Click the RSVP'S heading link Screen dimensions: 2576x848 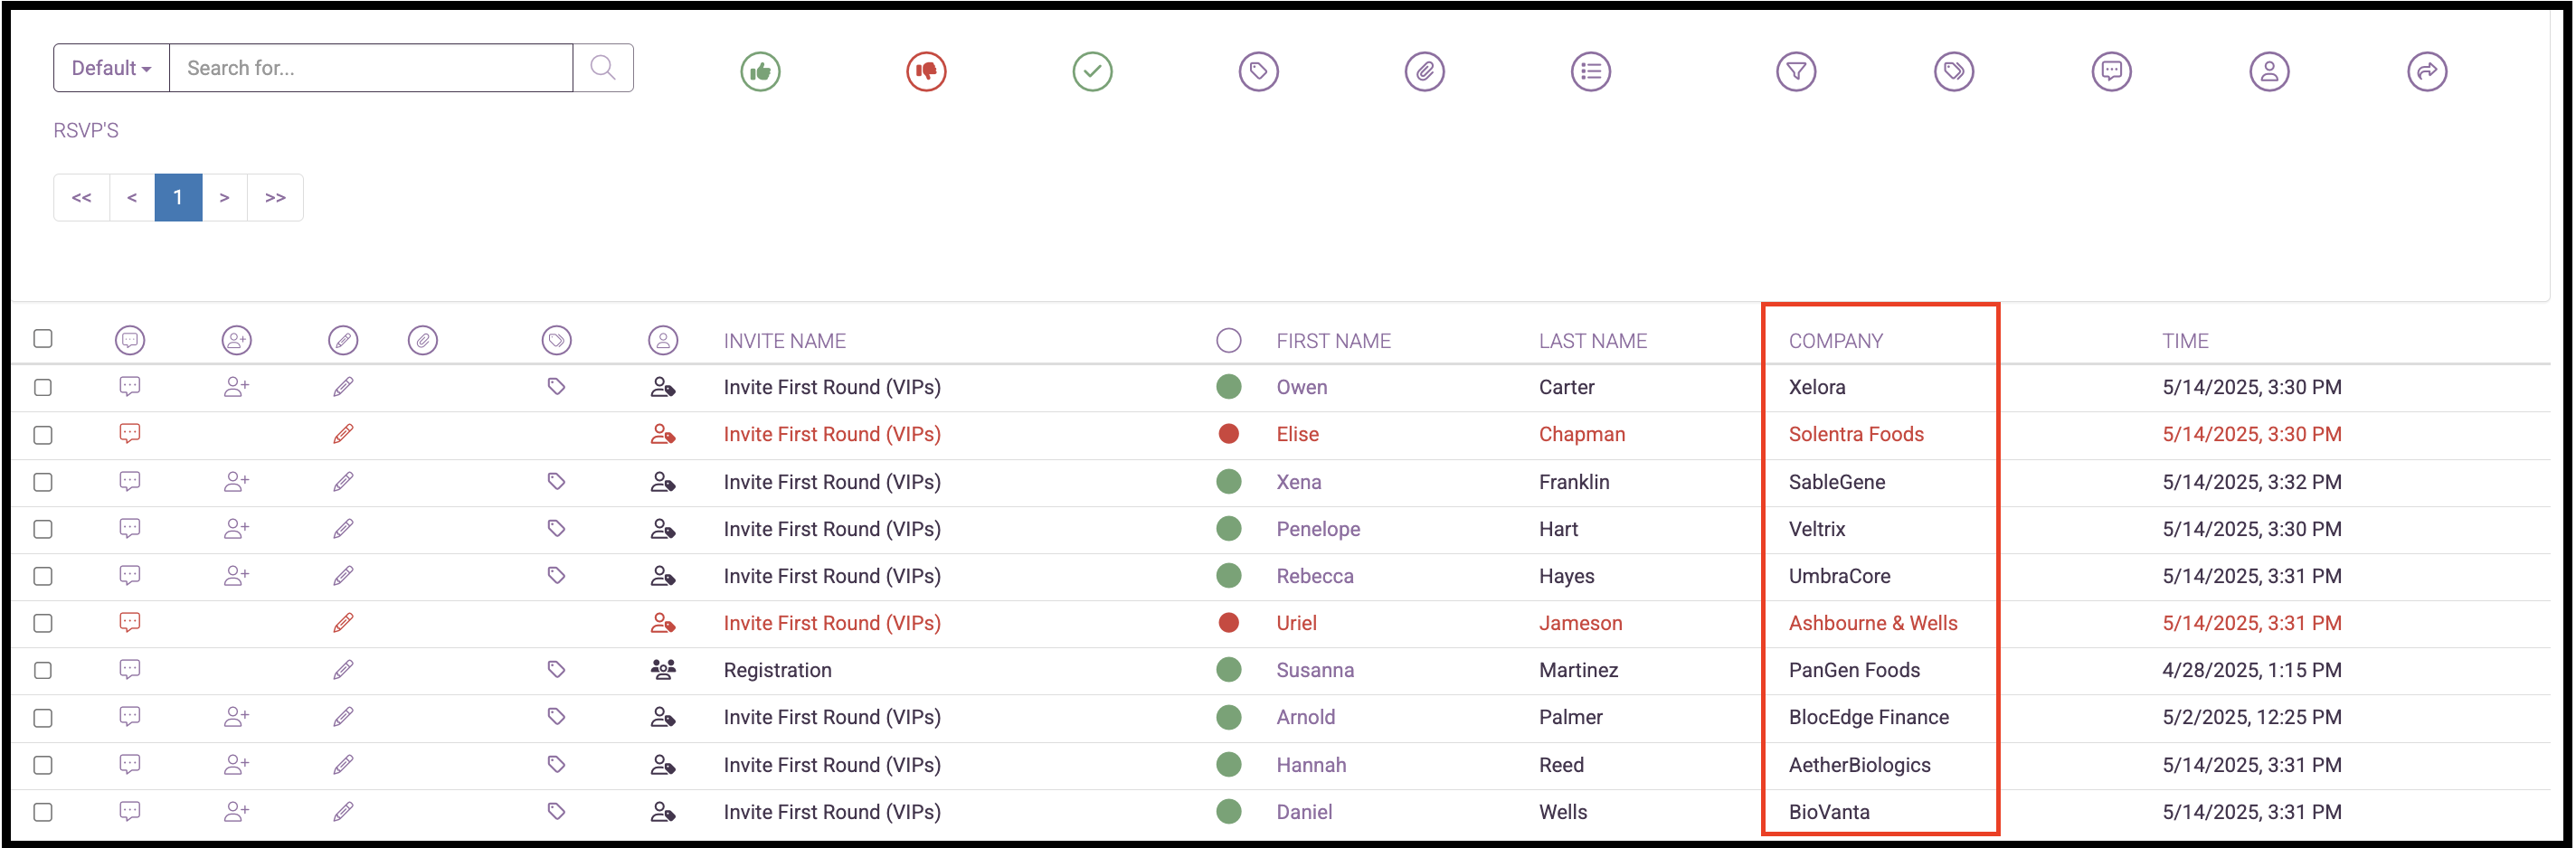click(86, 130)
